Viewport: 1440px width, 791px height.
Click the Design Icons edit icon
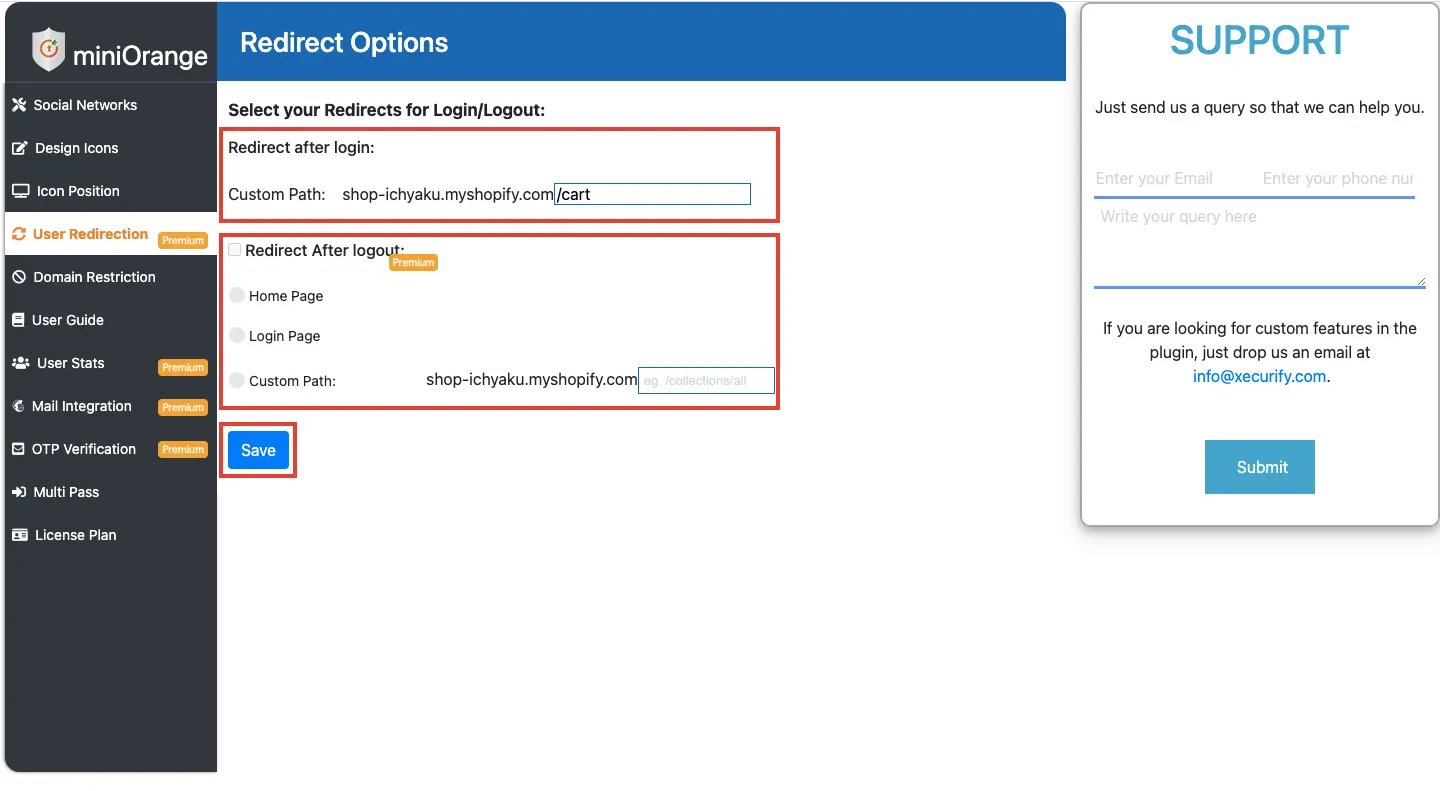(x=19, y=148)
